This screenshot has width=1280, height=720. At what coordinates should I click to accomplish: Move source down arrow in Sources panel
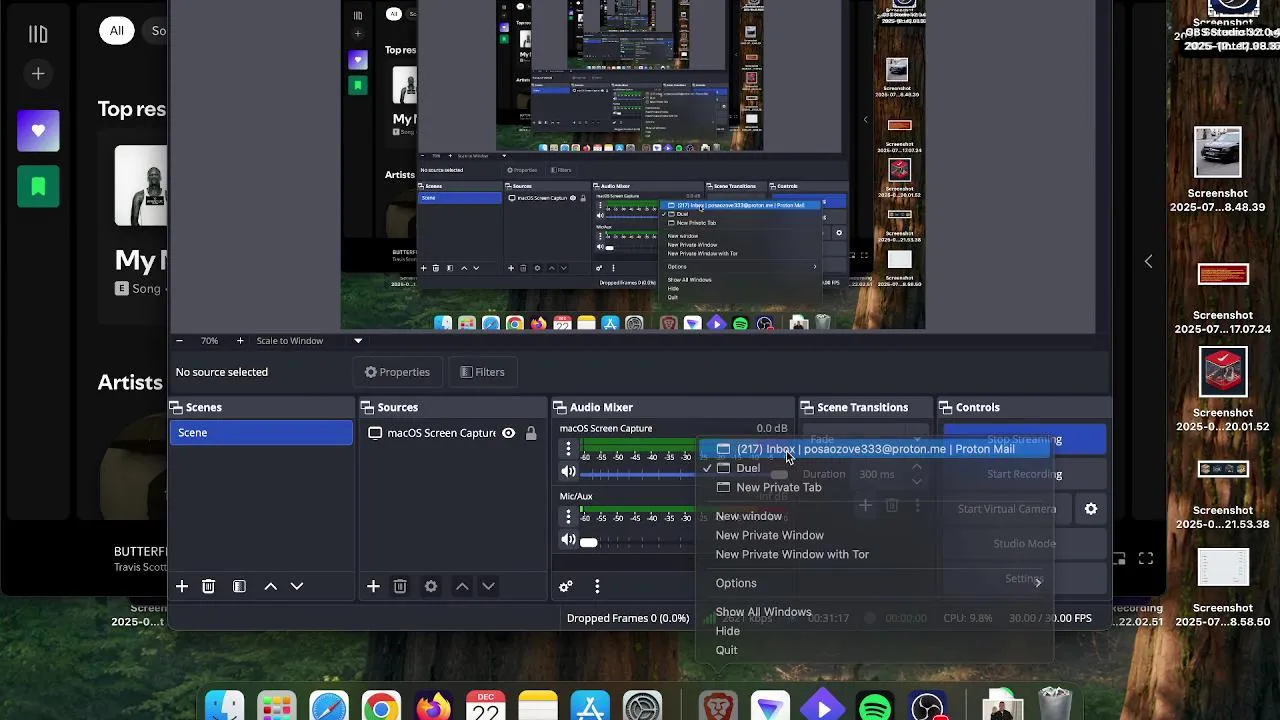tap(488, 586)
